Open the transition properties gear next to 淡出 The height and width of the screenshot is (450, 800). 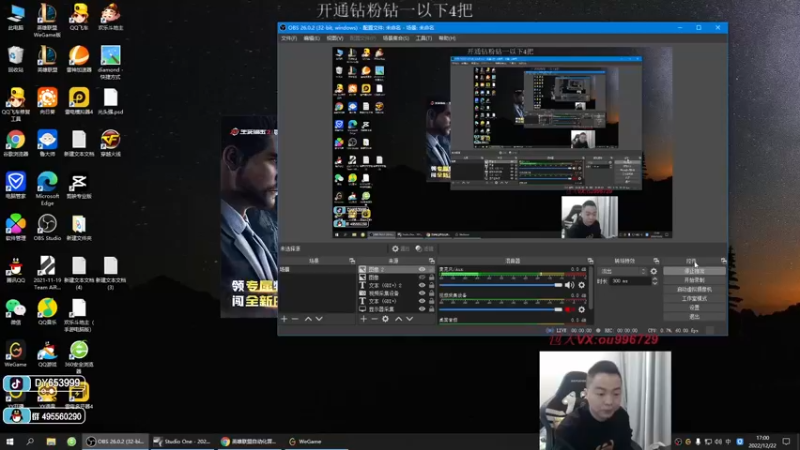coord(654,271)
